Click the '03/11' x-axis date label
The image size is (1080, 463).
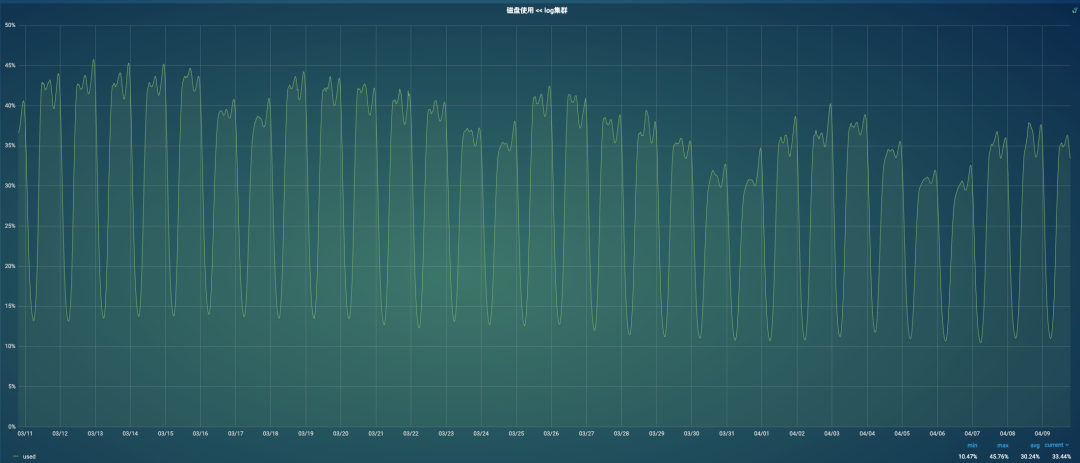coord(25,433)
